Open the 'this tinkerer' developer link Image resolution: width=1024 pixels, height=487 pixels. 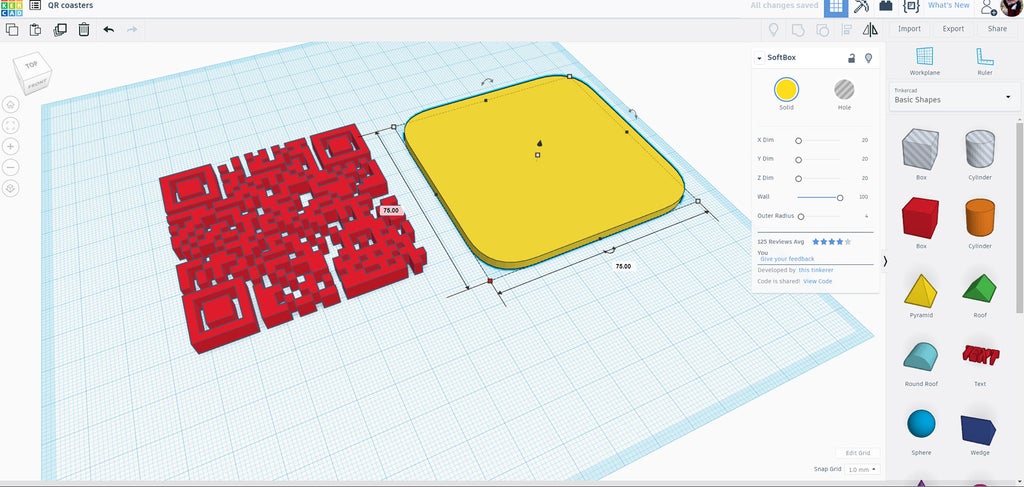click(x=816, y=270)
